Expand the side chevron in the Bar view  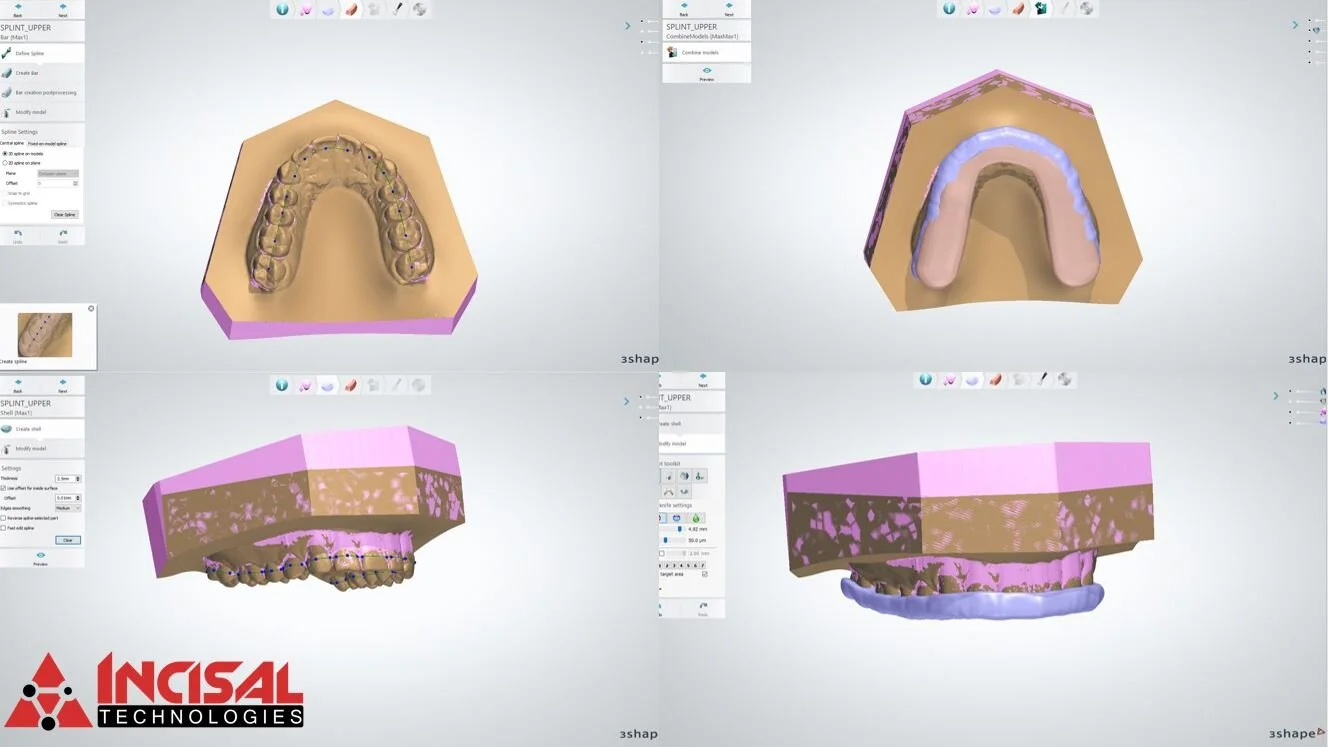628,26
